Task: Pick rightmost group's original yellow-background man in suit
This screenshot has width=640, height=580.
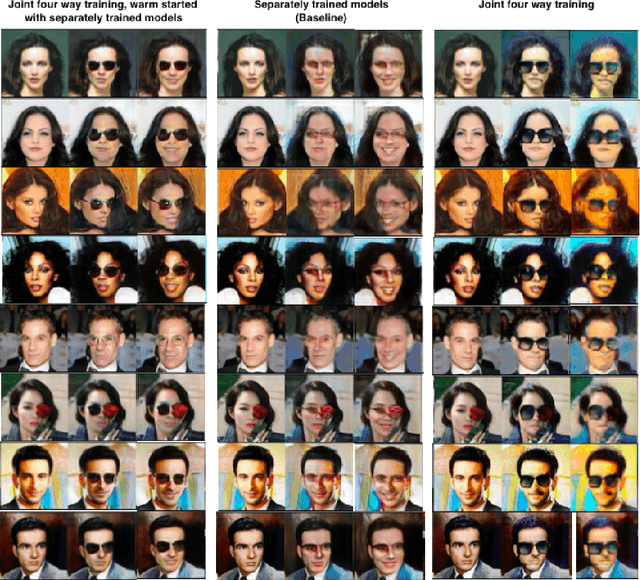Action: click(x=468, y=478)
